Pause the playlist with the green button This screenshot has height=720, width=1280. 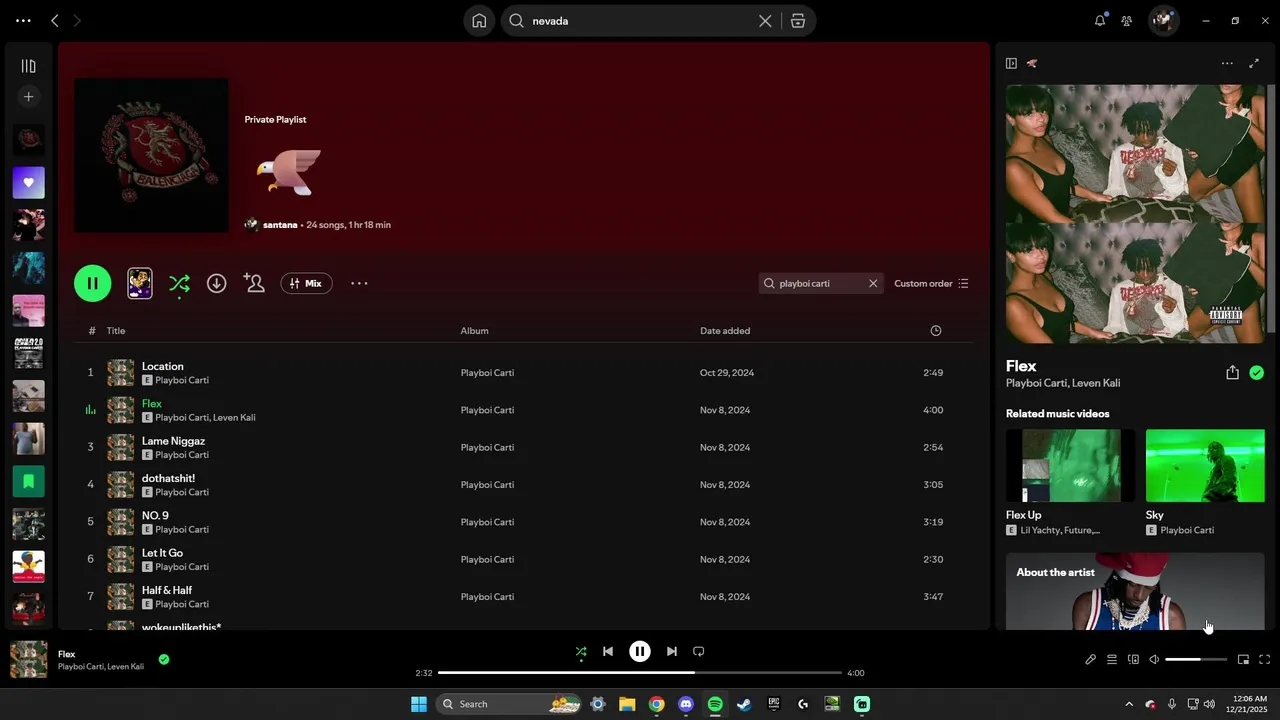[x=92, y=283]
